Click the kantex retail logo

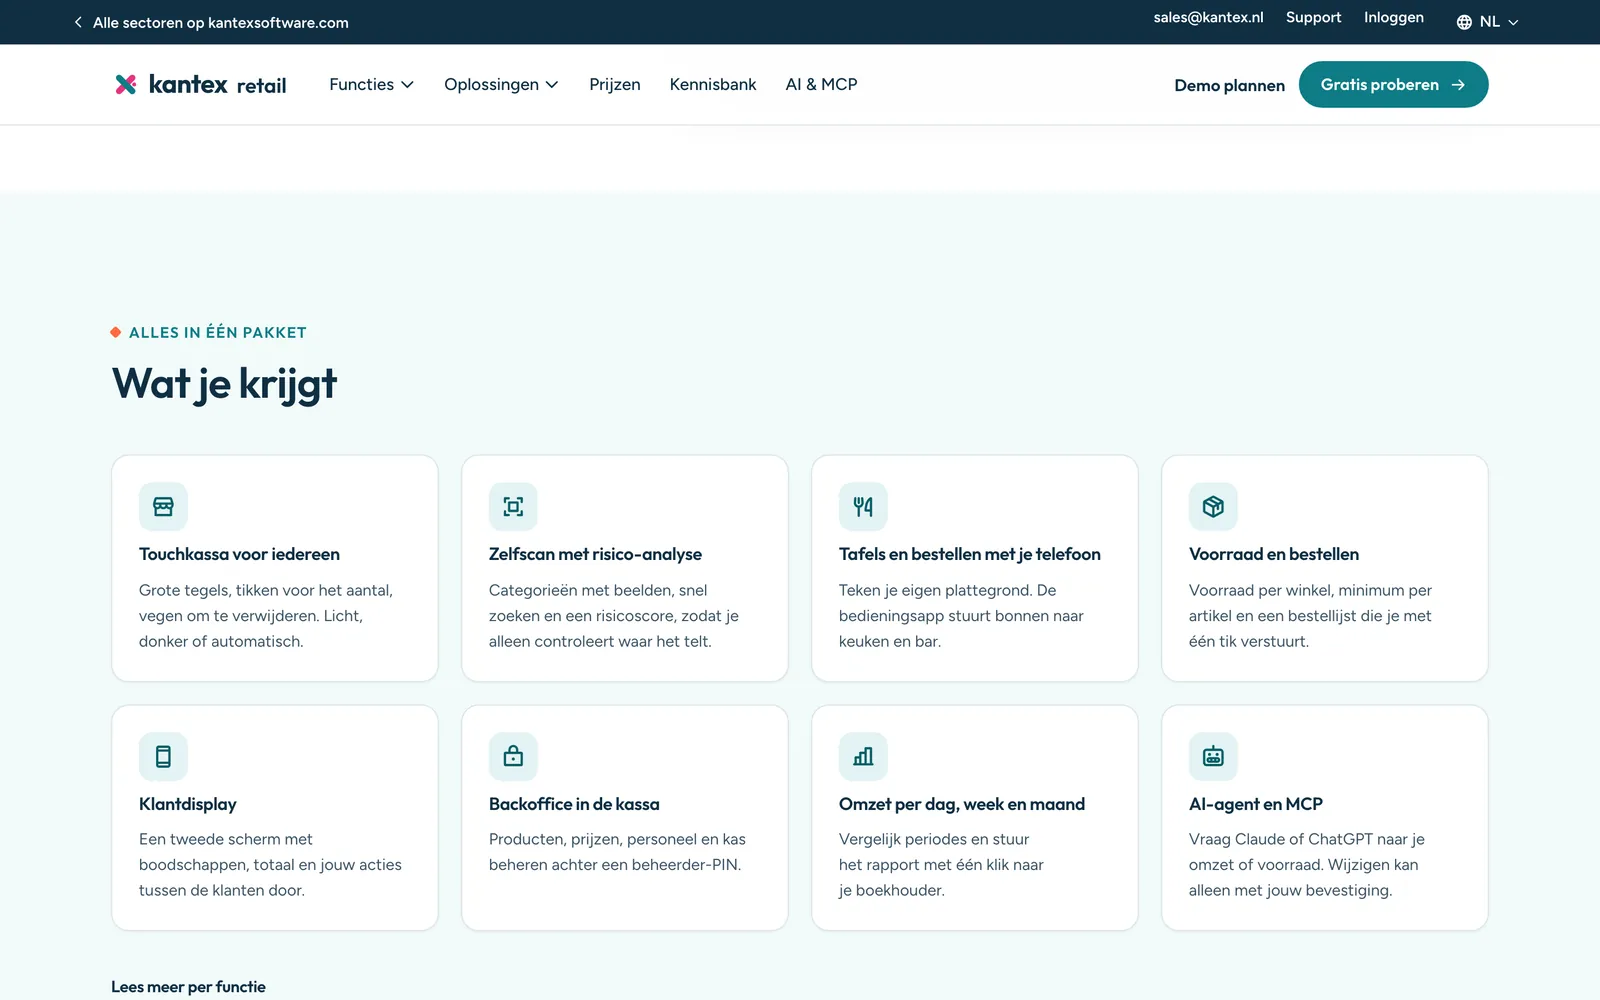pos(201,85)
